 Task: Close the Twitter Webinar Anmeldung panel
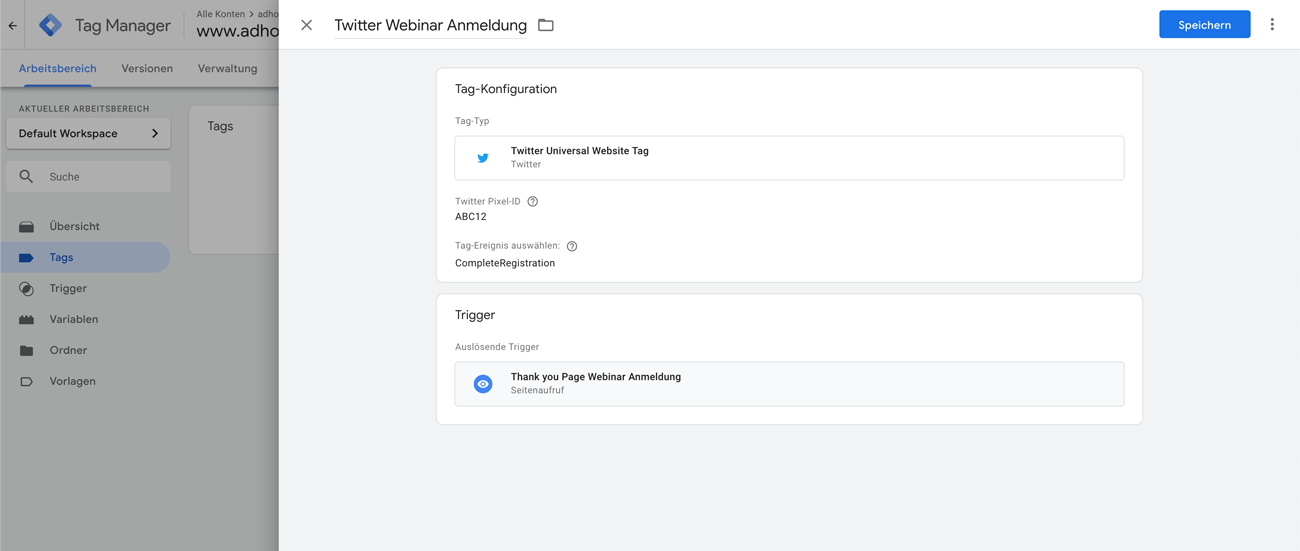click(307, 25)
